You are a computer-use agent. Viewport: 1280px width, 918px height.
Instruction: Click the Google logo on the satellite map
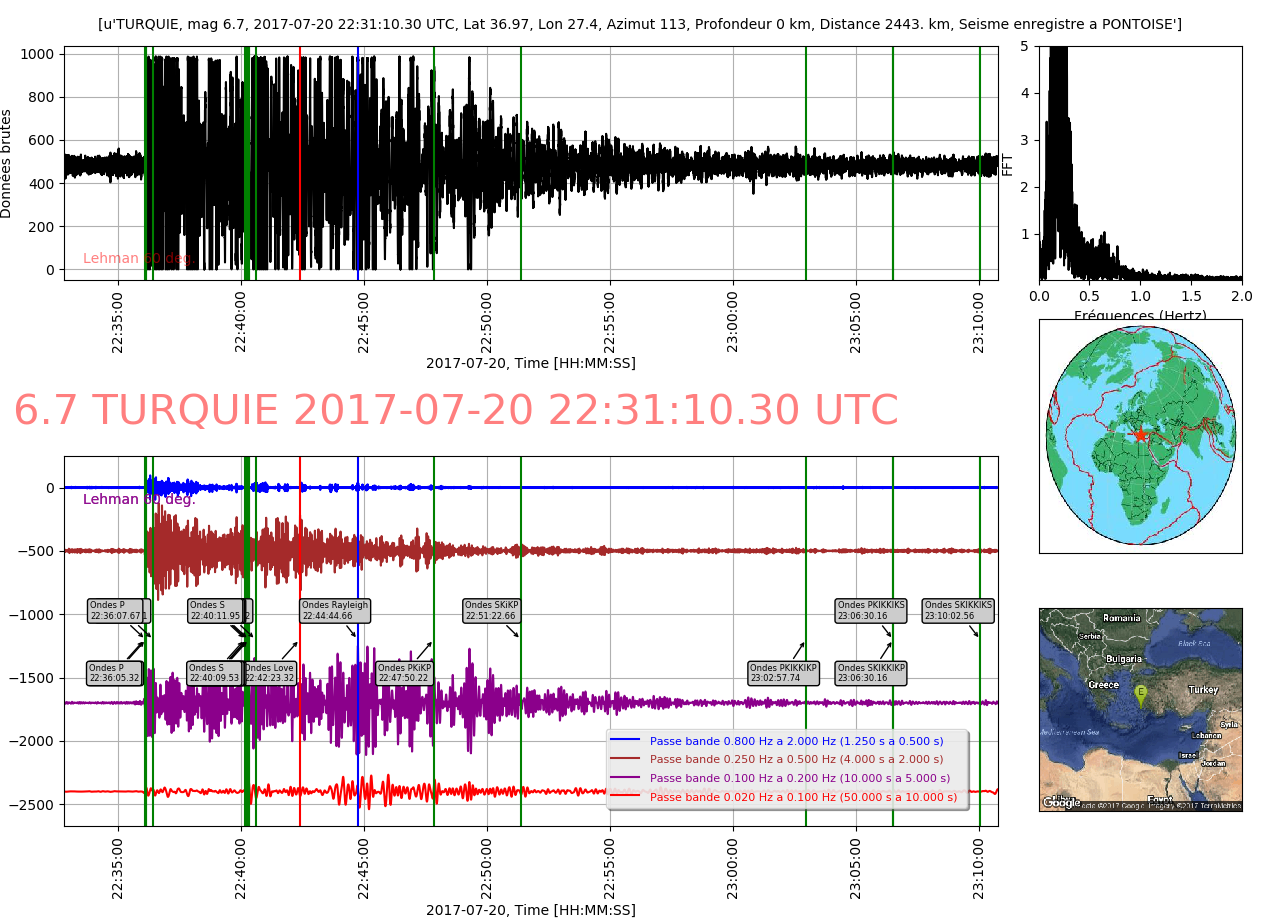pos(1061,802)
